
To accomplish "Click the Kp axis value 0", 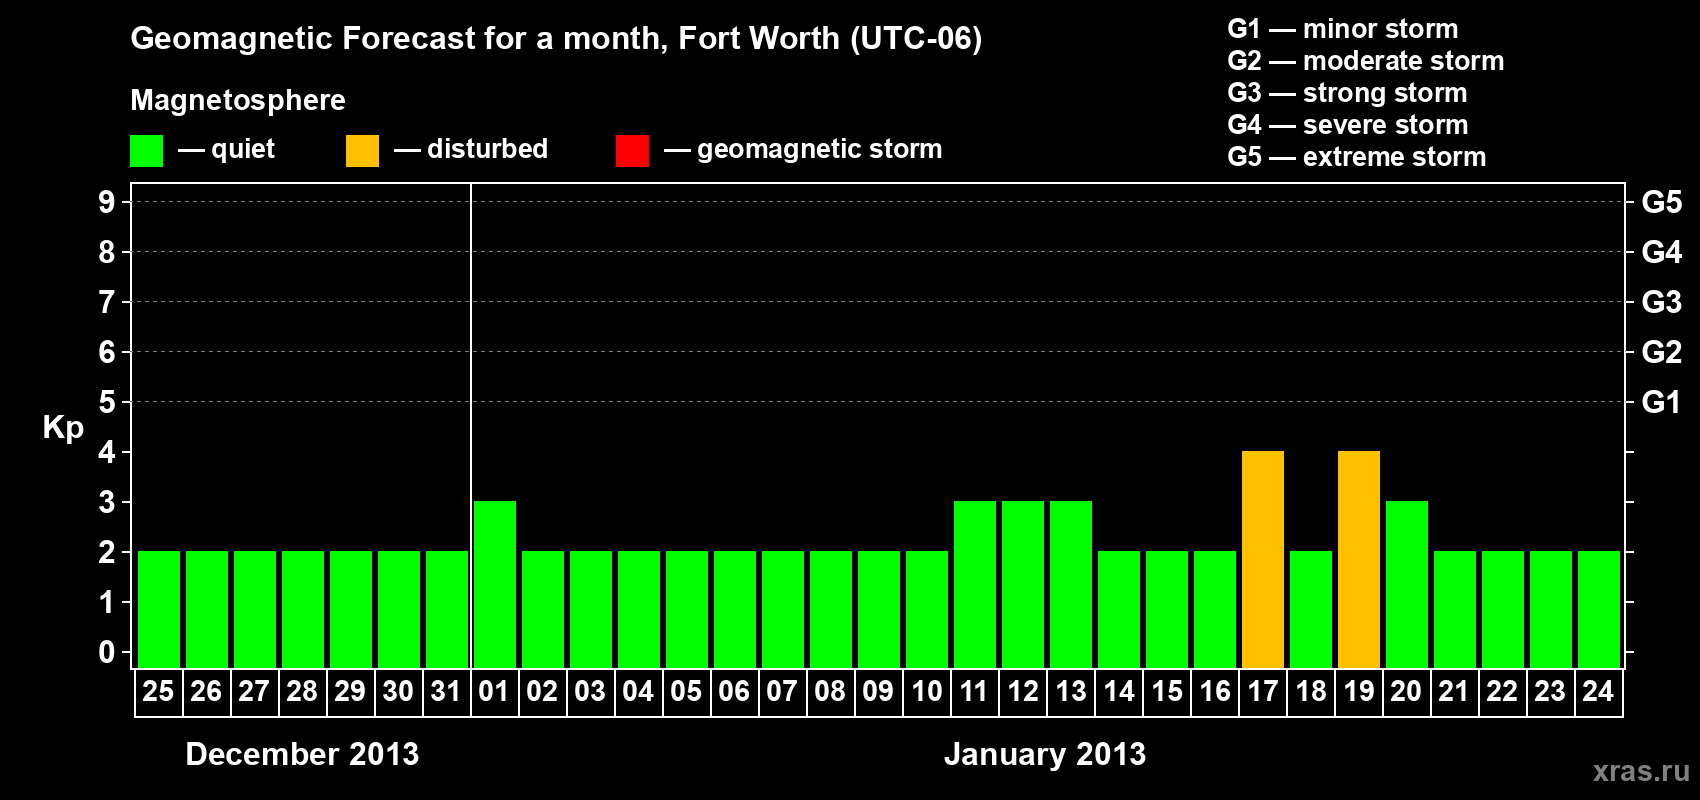I will point(107,652).
